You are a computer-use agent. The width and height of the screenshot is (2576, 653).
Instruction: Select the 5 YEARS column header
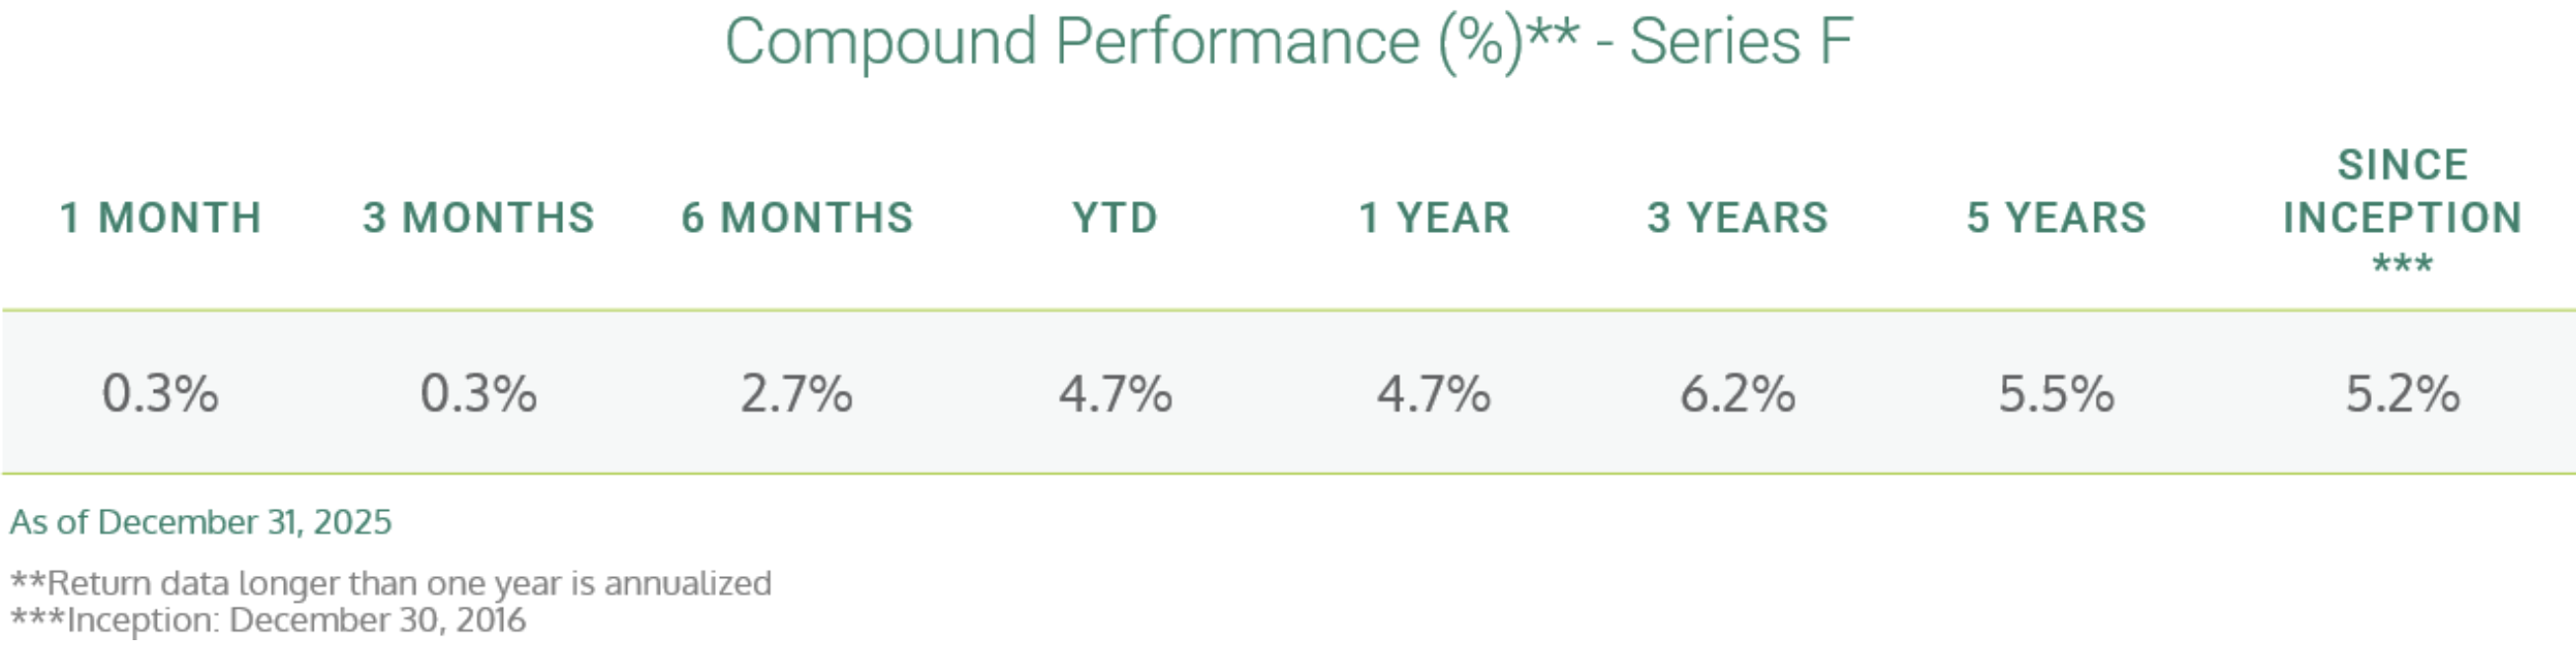2057,218
